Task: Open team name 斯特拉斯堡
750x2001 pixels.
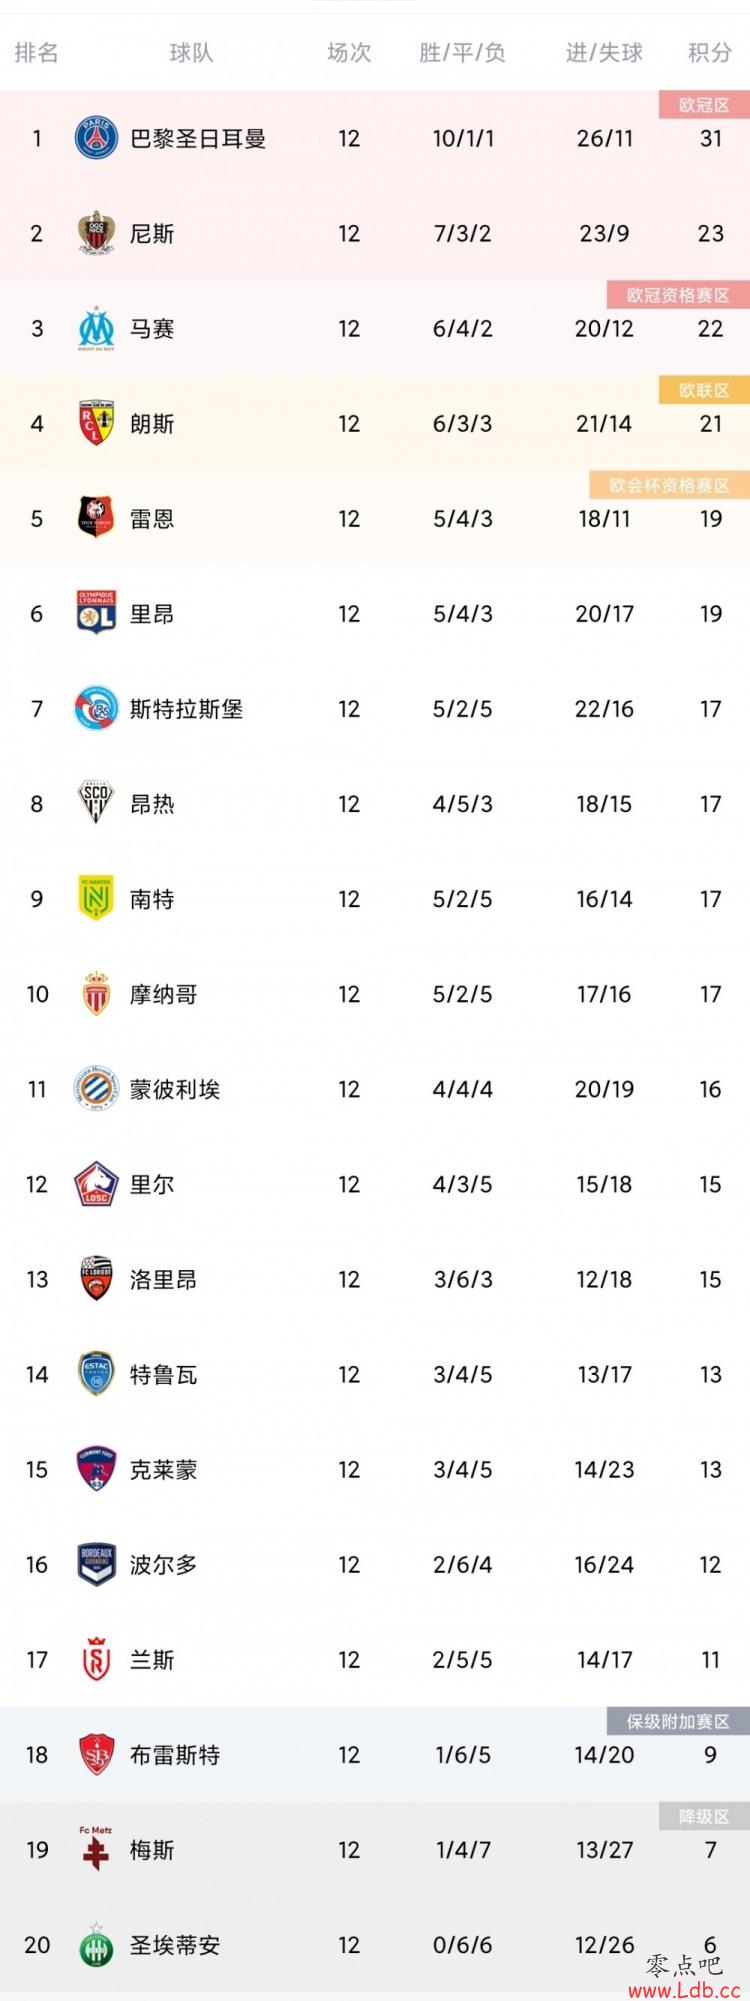Action: coord(187,709)
